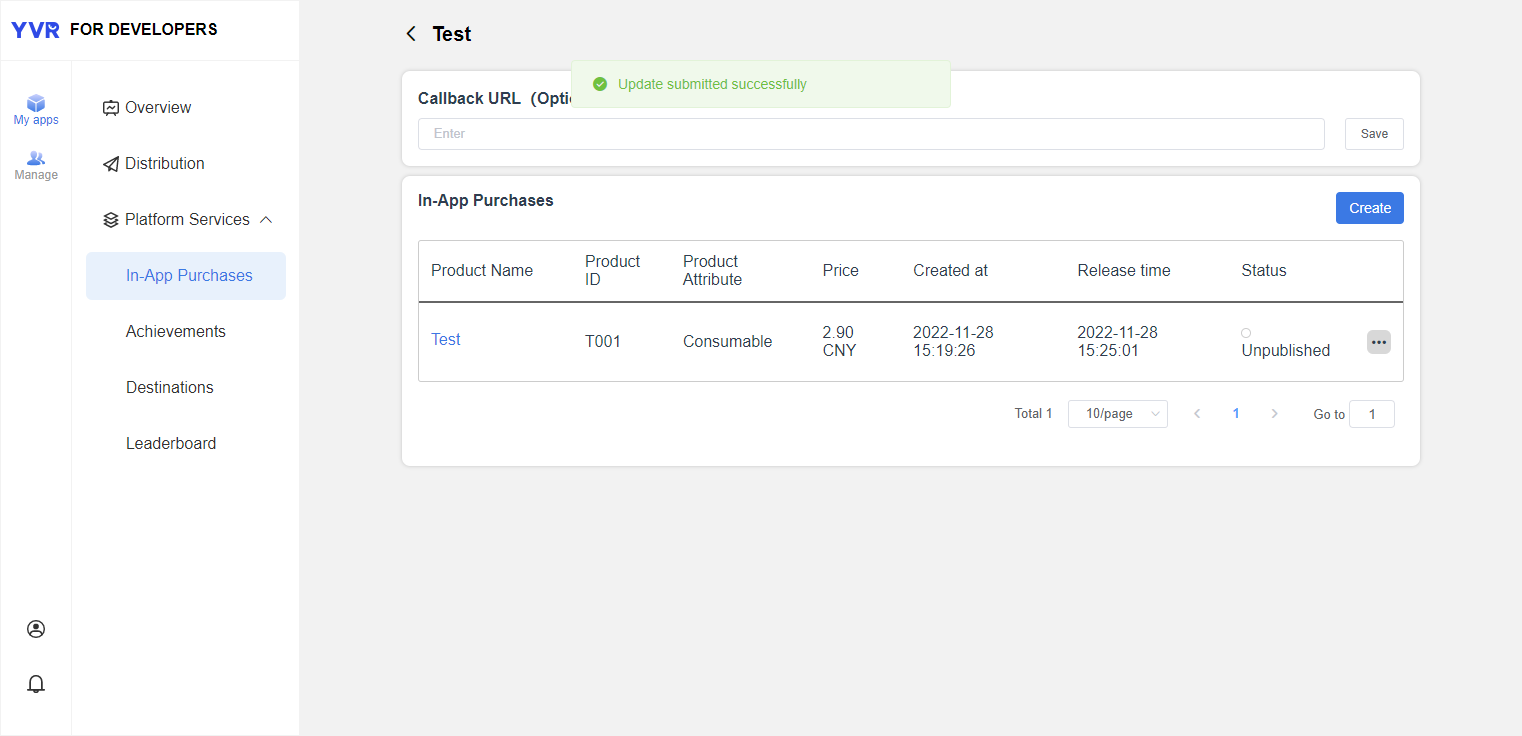Click the Overview chart icon
The image size is (1522, 736).
pos(111,108)
